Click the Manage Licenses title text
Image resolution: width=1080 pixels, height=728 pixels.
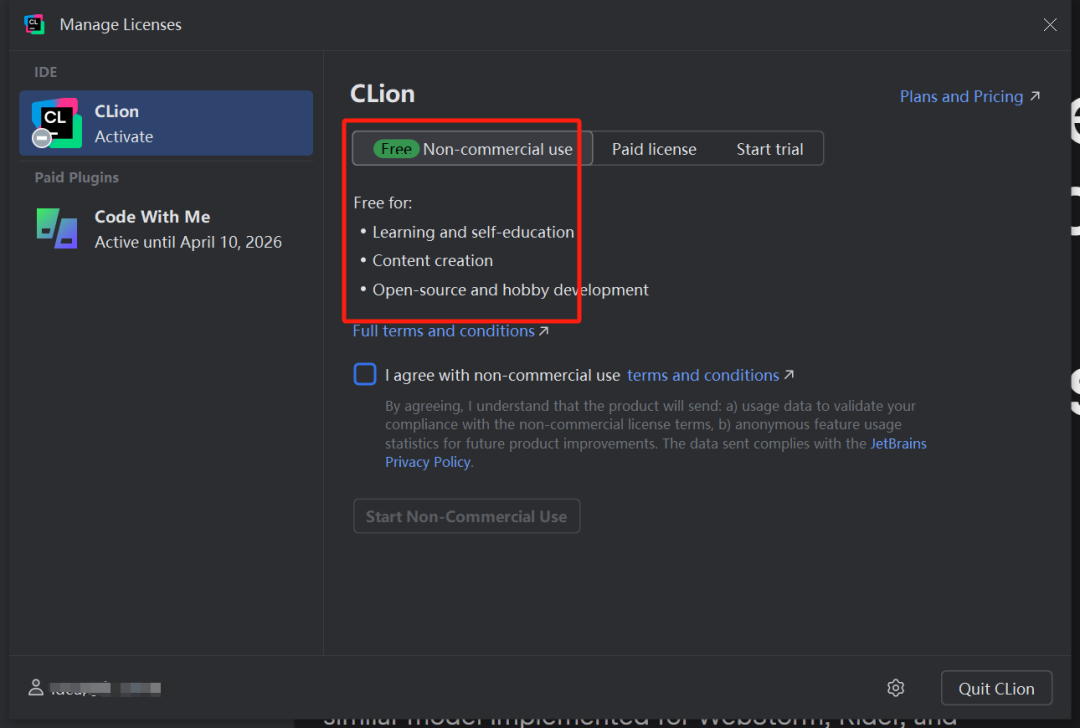coord(121,25)
